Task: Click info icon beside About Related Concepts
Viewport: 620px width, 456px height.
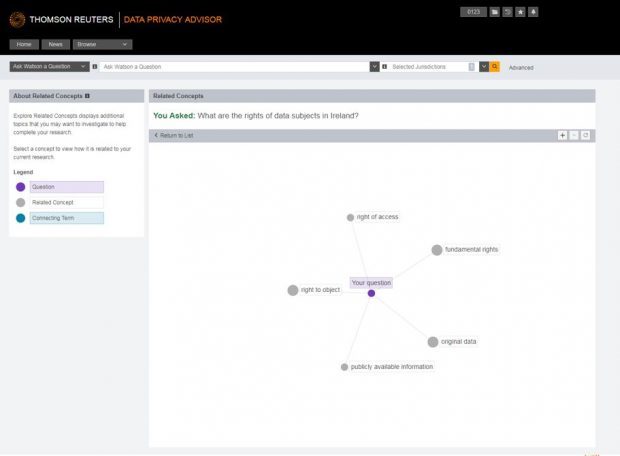Action: tap(88, 96)
